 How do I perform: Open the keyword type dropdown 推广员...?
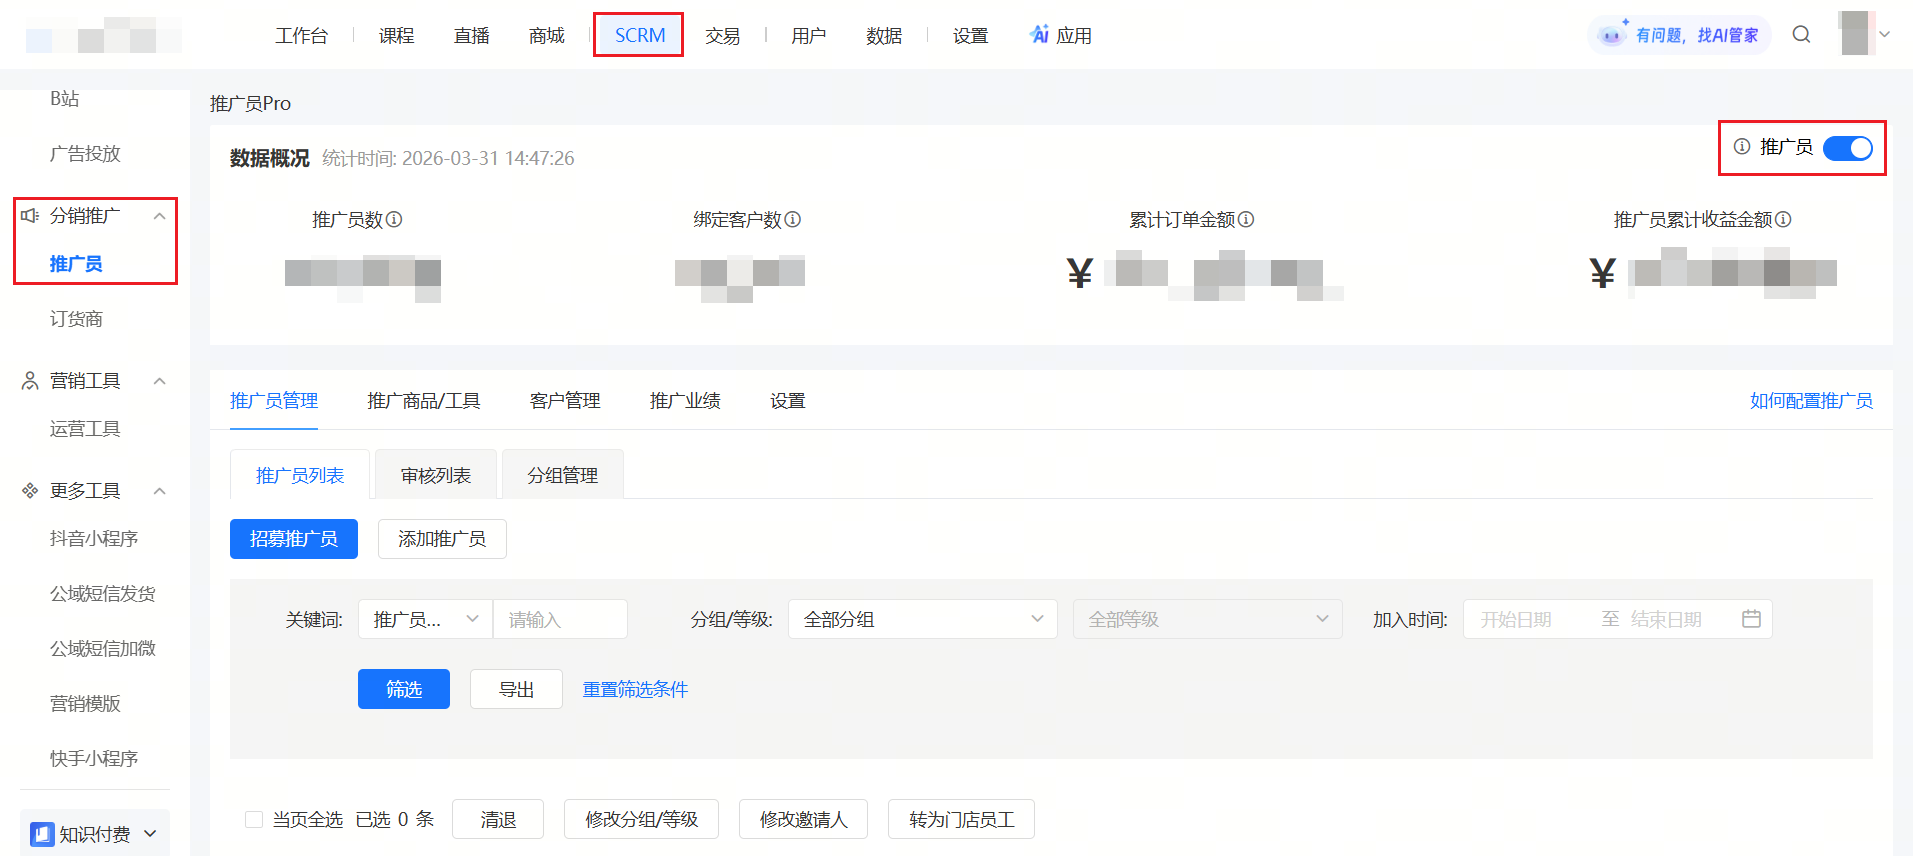425,619
